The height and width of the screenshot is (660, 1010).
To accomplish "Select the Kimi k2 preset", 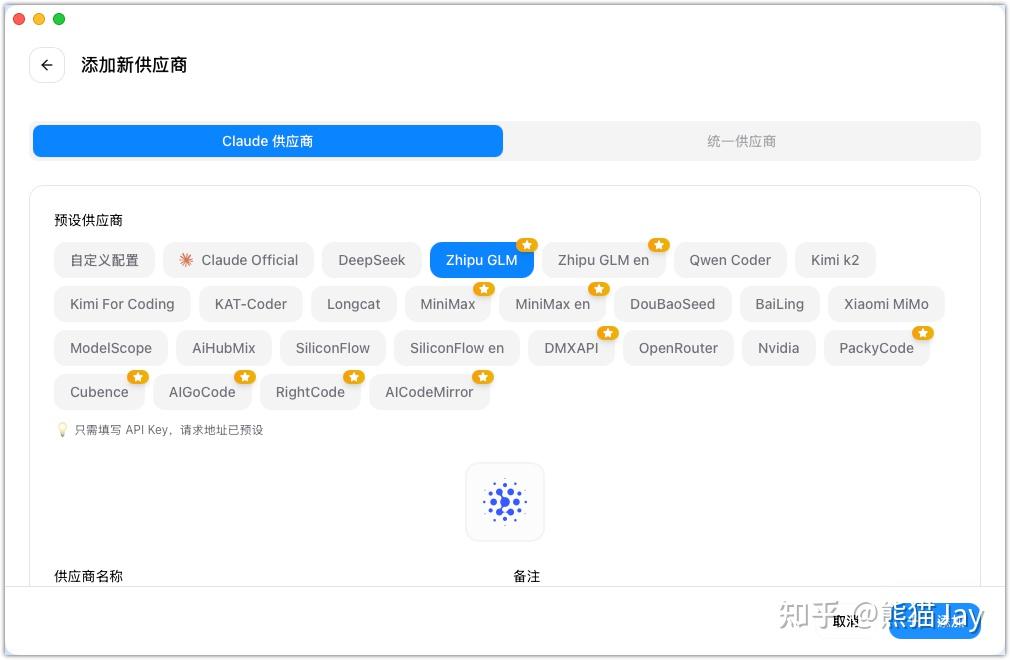I will 835,260.
